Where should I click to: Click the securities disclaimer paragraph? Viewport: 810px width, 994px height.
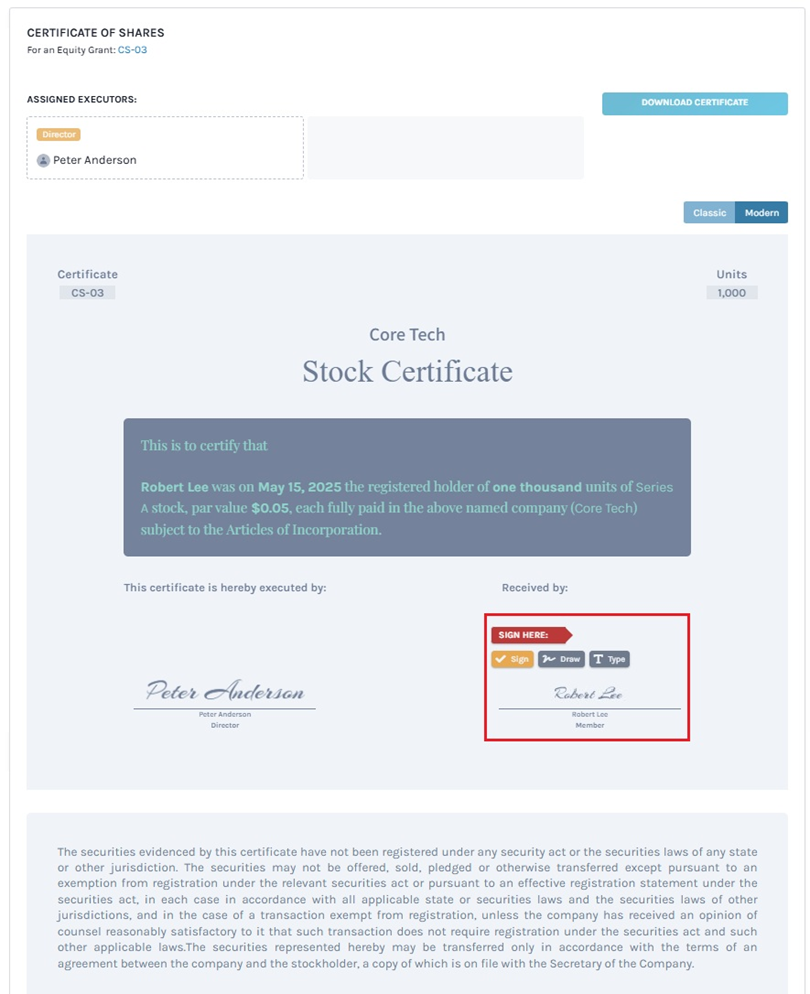tap(407, 908)
